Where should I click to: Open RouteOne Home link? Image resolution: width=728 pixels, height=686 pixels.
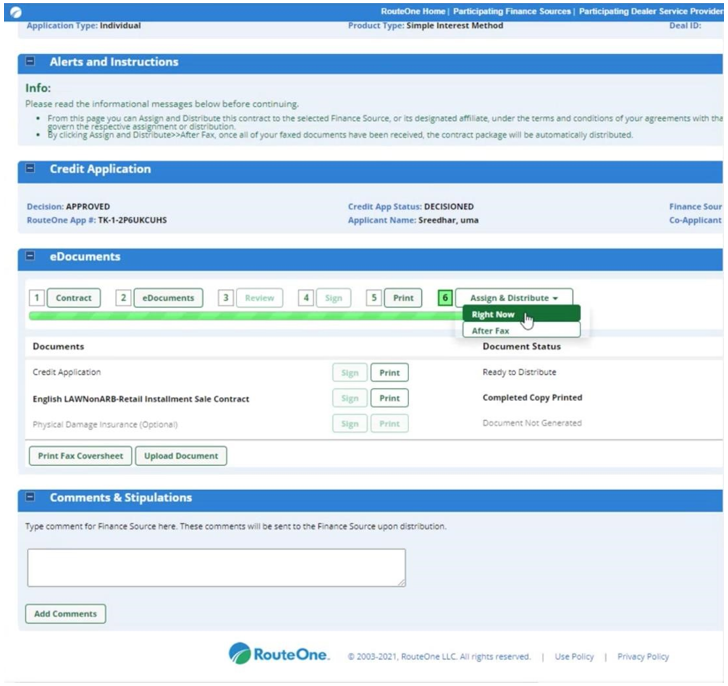click(413, 11)
